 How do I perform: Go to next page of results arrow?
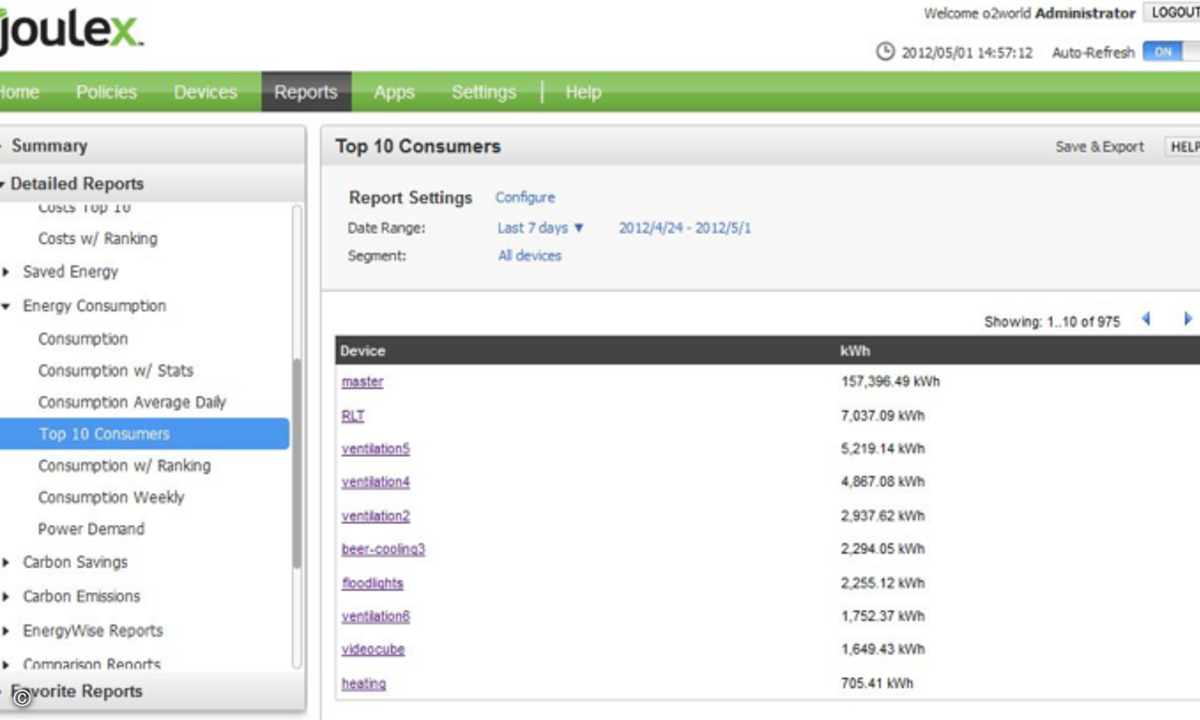tap(1187, 320)
